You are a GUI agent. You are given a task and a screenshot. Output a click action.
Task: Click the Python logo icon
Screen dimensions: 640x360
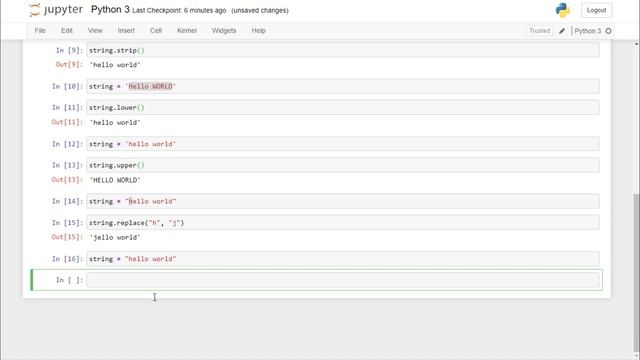click(562, 10)
